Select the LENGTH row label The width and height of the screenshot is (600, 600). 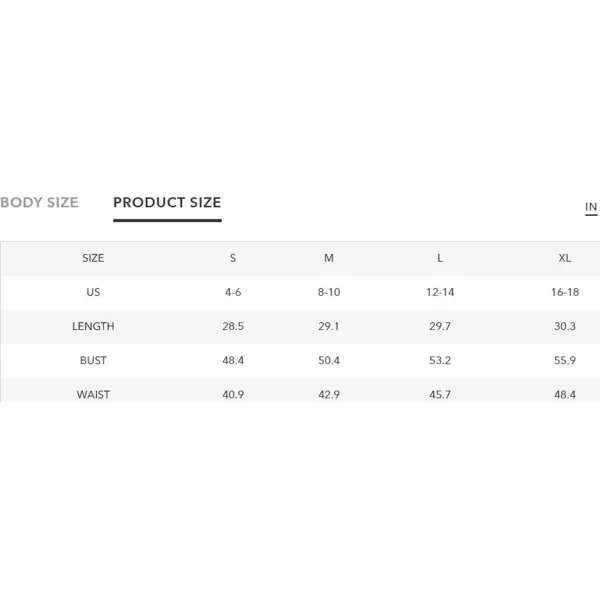(x=93, y=326)
